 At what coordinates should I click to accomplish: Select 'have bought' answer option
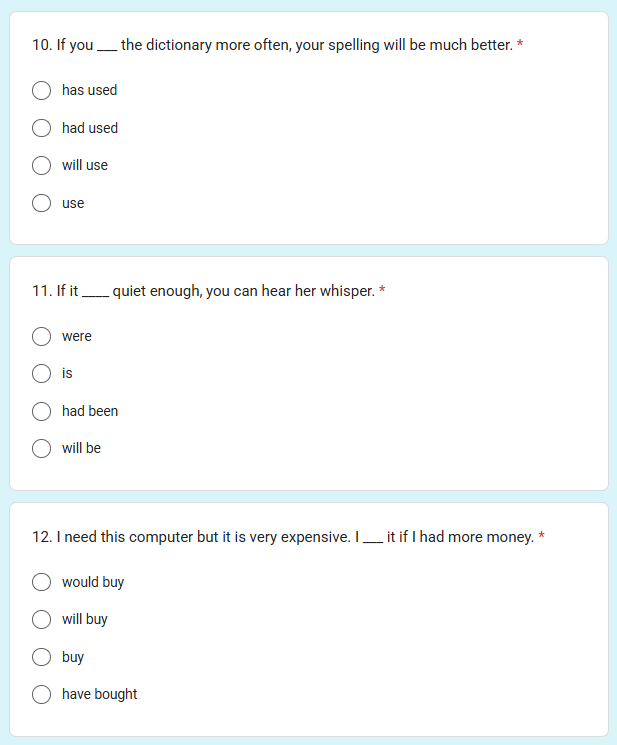point(41,694)
